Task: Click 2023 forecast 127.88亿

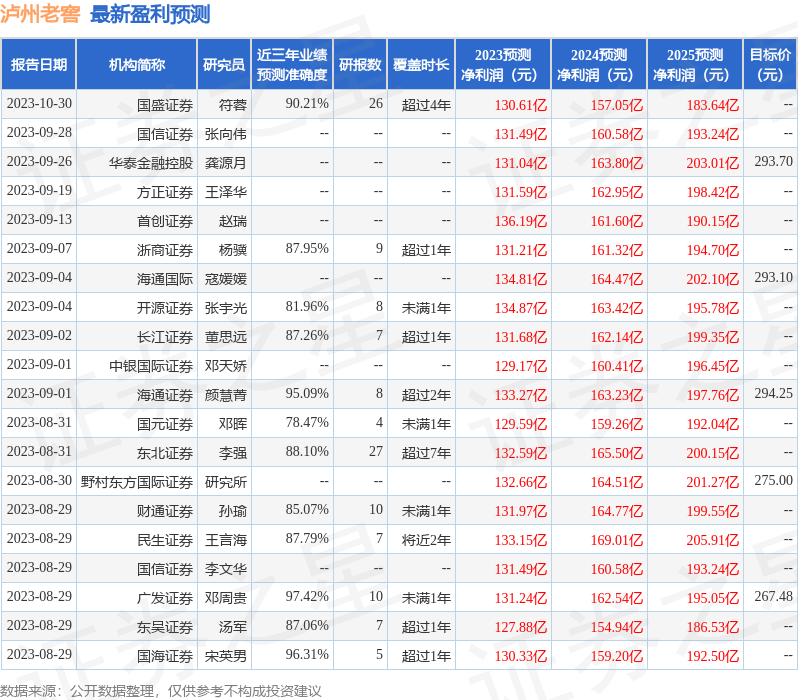Action: click(x=521, y=628)
